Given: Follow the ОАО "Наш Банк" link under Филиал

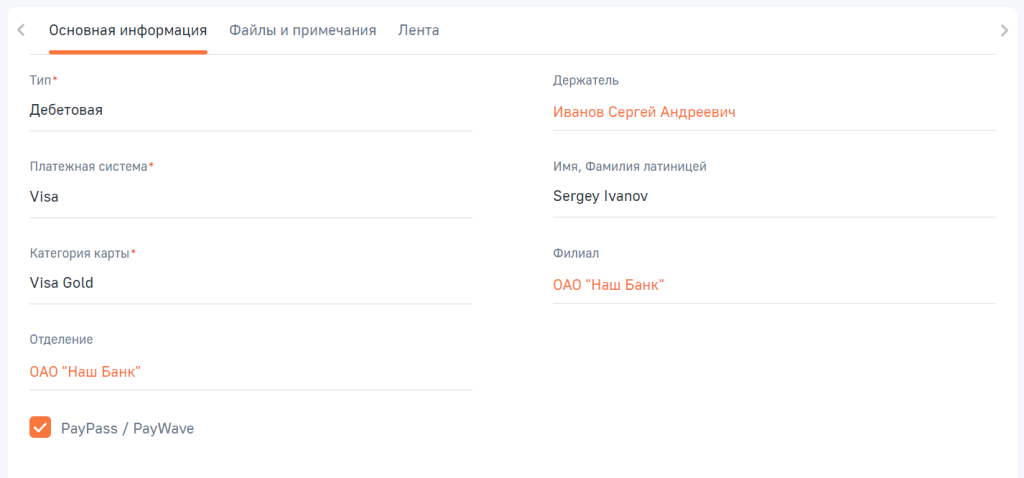Looking at the screenshot, I should 608,285.
